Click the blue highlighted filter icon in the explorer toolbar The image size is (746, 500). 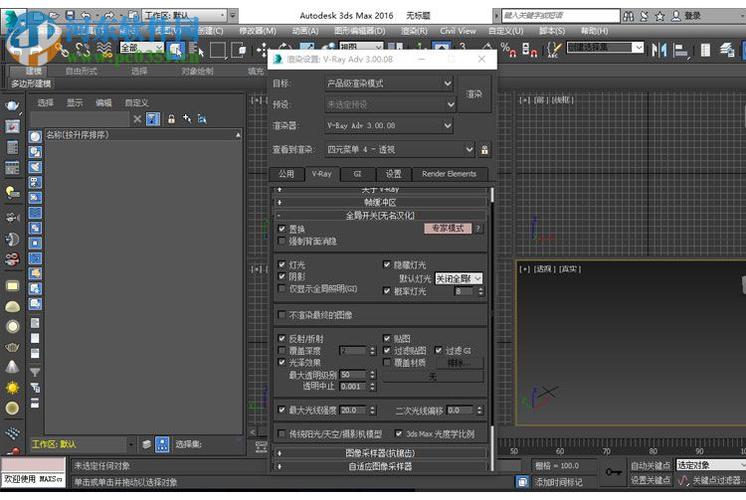click(153, 119)
